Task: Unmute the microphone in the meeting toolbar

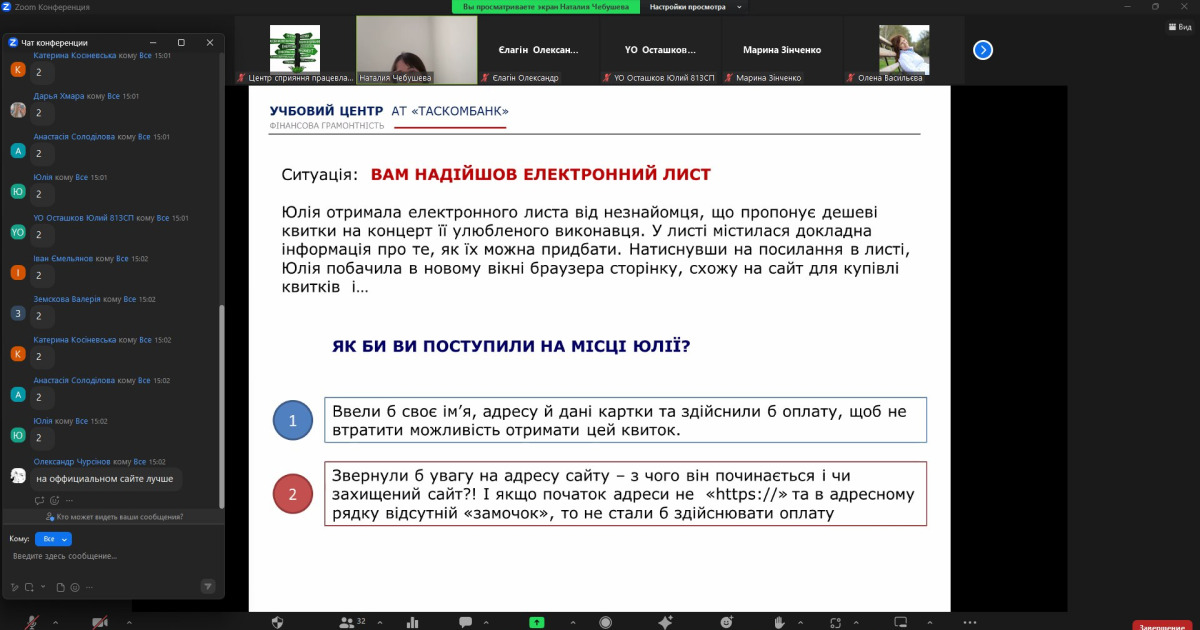Action: 33,622
